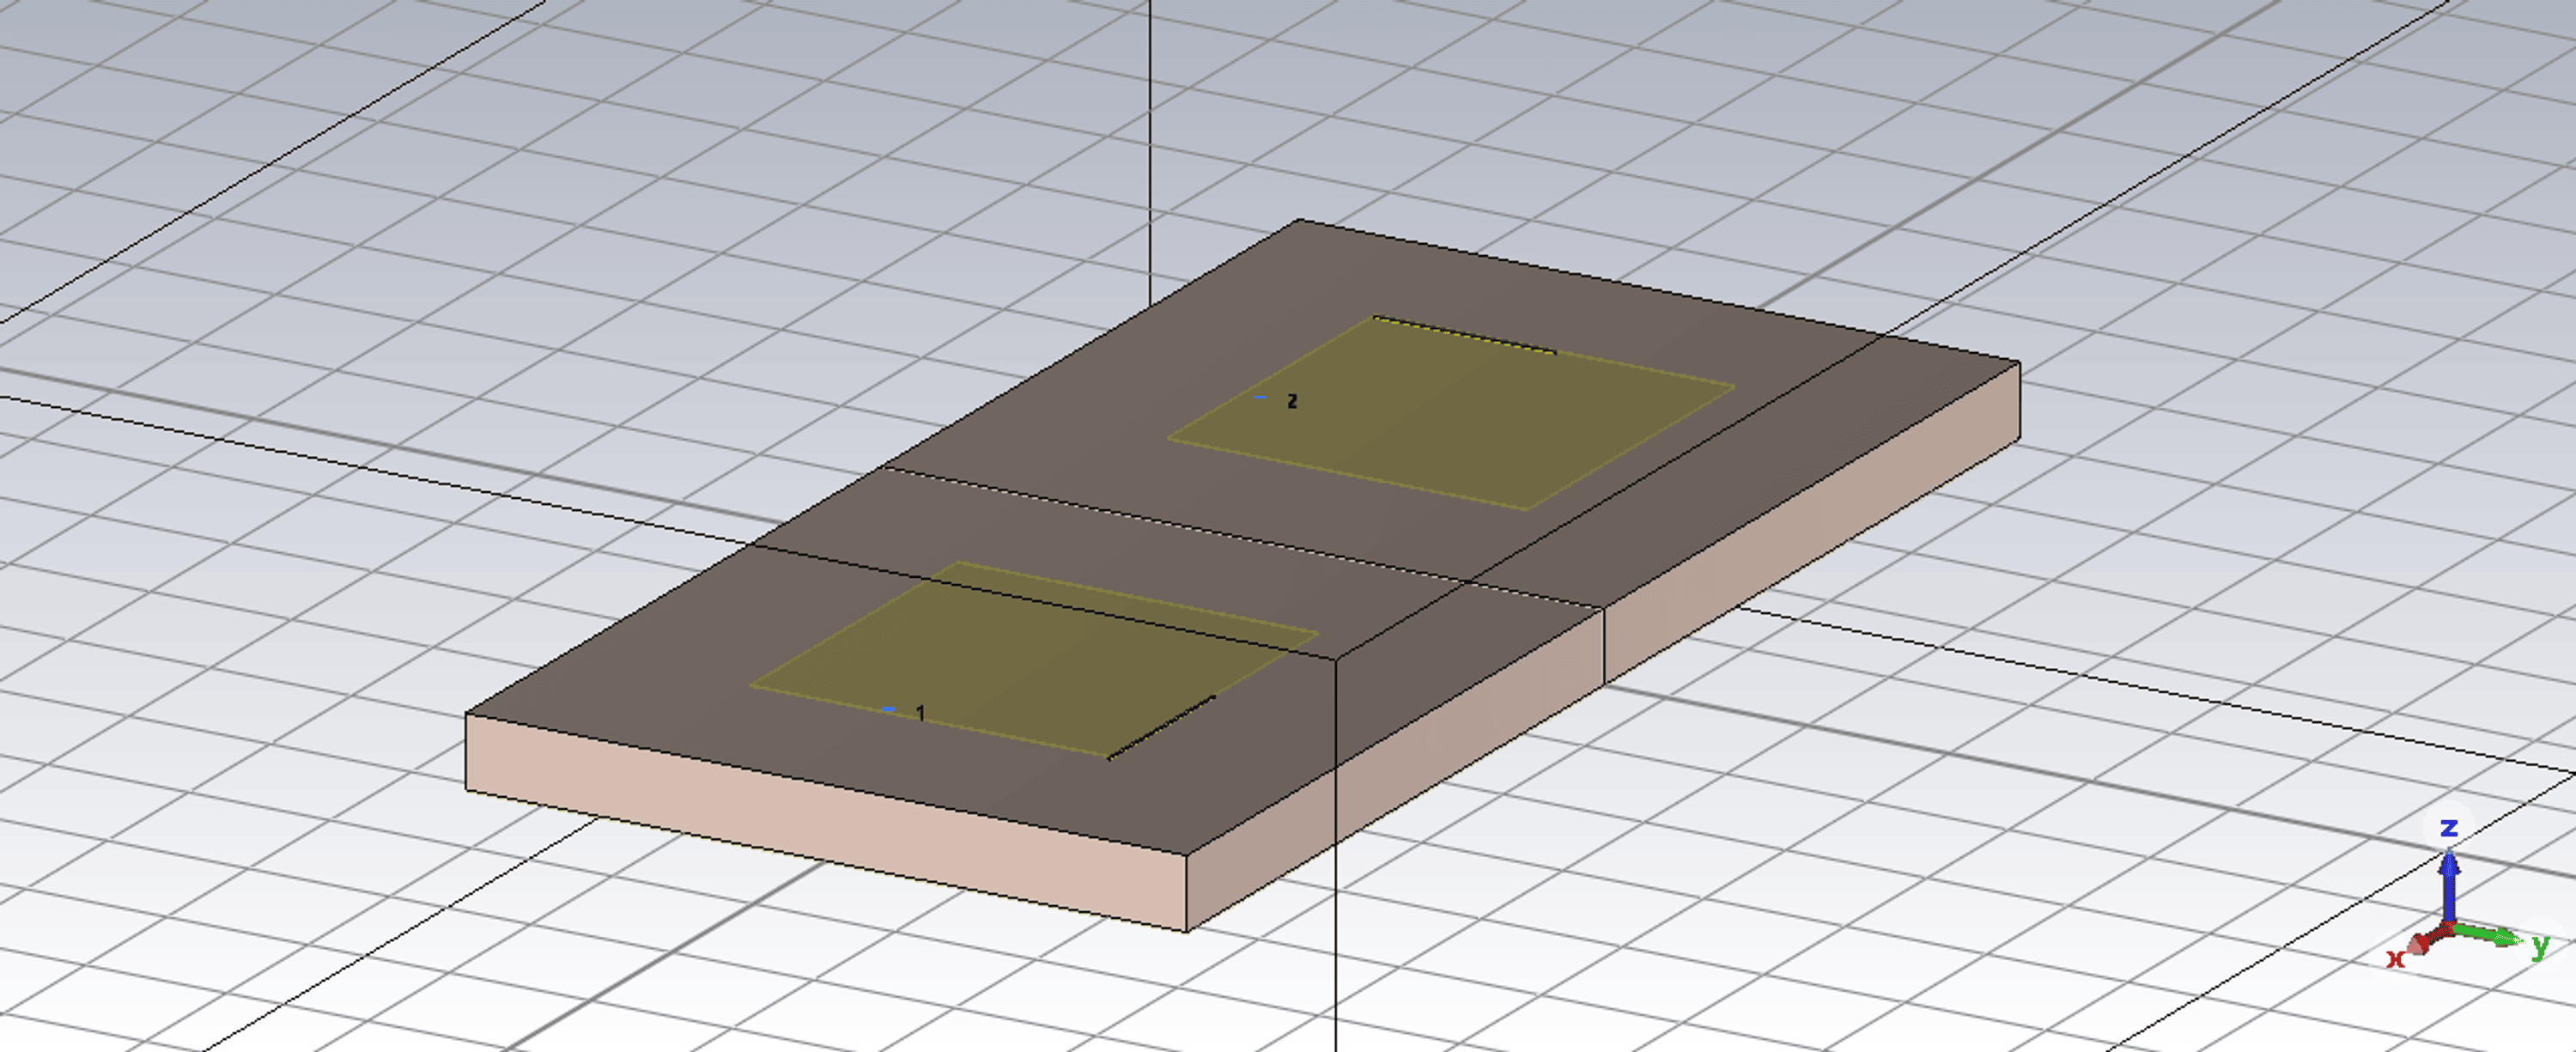Select the dashed edge line atop patch 2
The image size is (2576, 1052).
click(x=1465, y=335)
